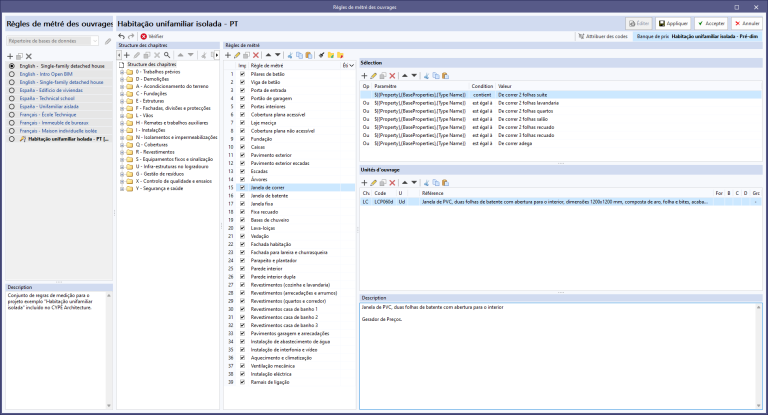Click the Condition column header in Sélection
Image resolution: width=768 pixels, height=415 pixels.
click(x=482, y=86)
